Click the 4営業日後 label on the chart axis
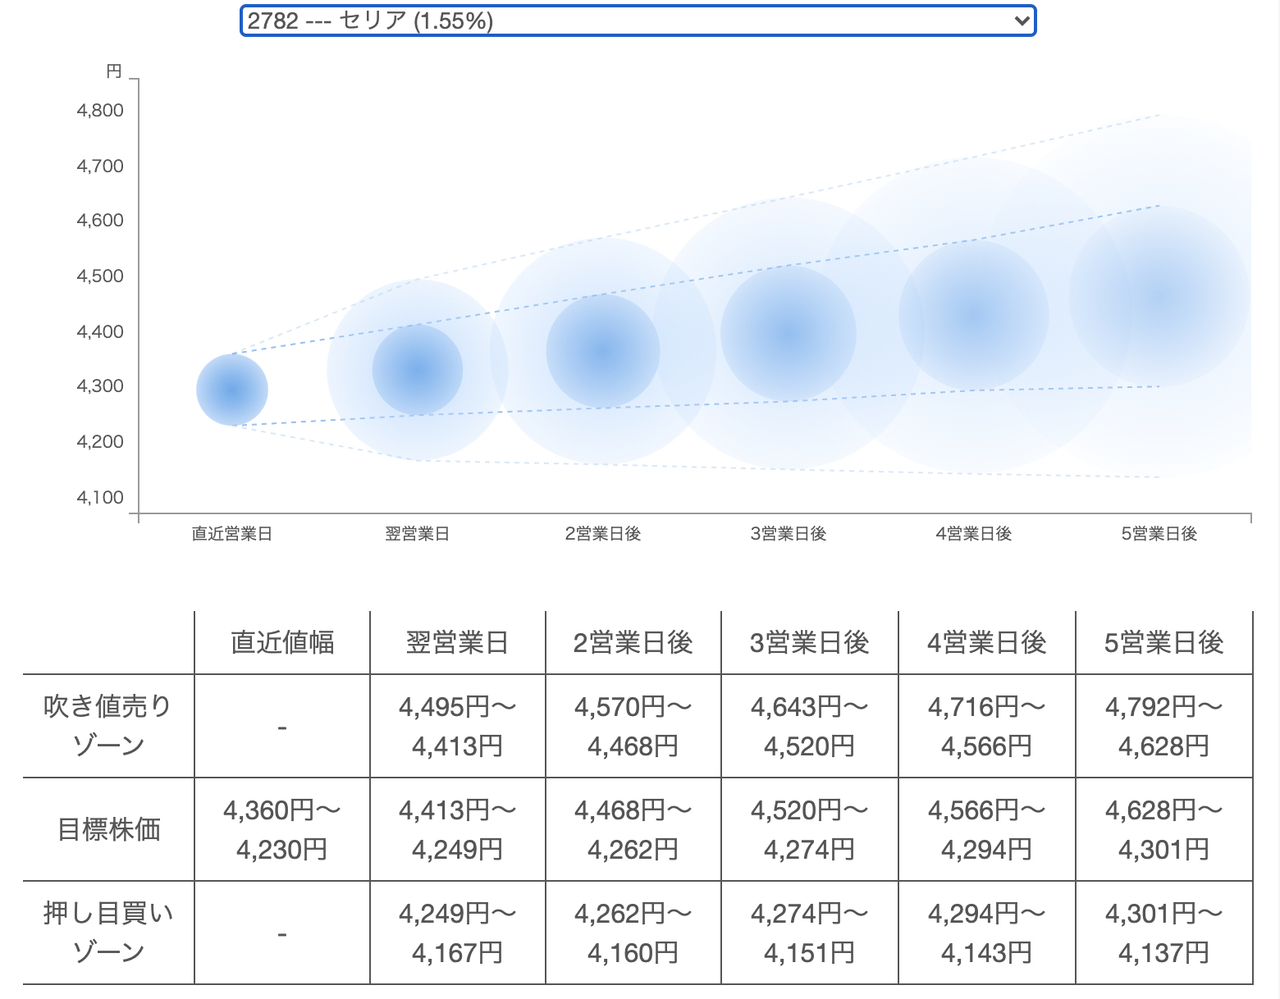Image resolution: width=1280 pixels, height=999 pixels. click(x=974, y=534)
